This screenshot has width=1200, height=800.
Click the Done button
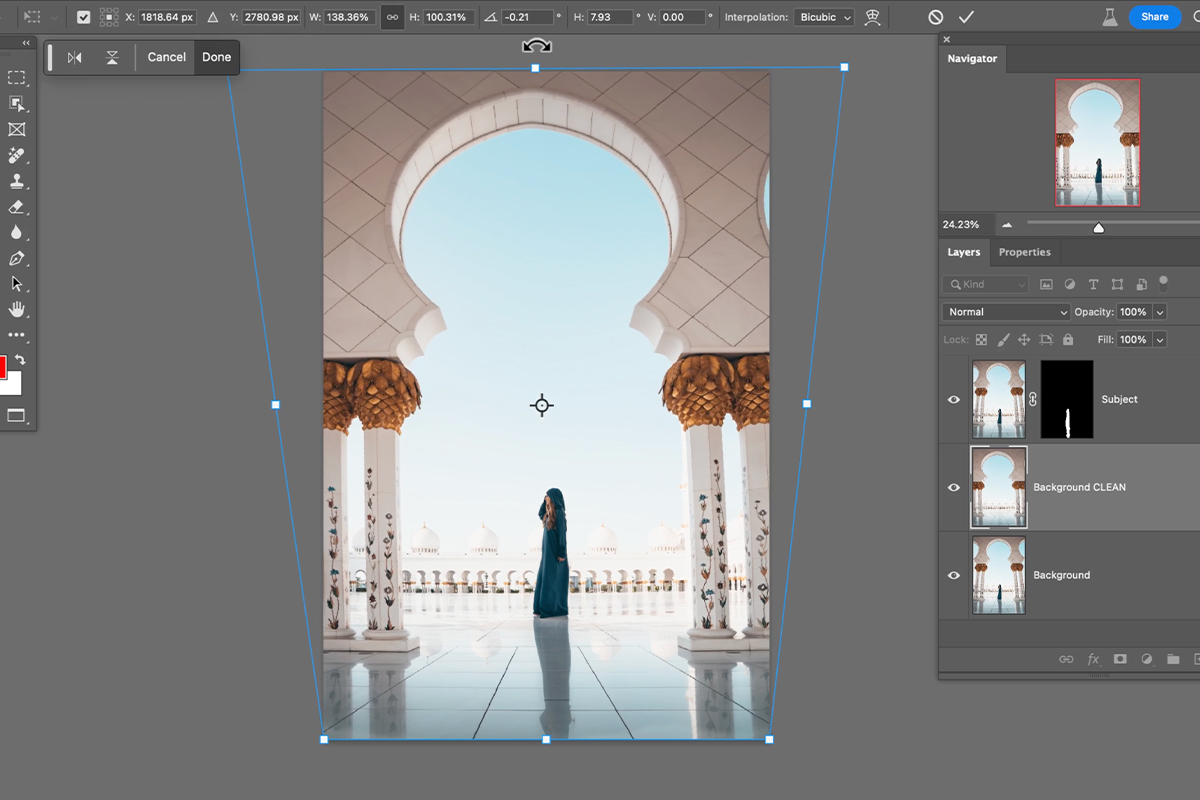tap(216, 57)
